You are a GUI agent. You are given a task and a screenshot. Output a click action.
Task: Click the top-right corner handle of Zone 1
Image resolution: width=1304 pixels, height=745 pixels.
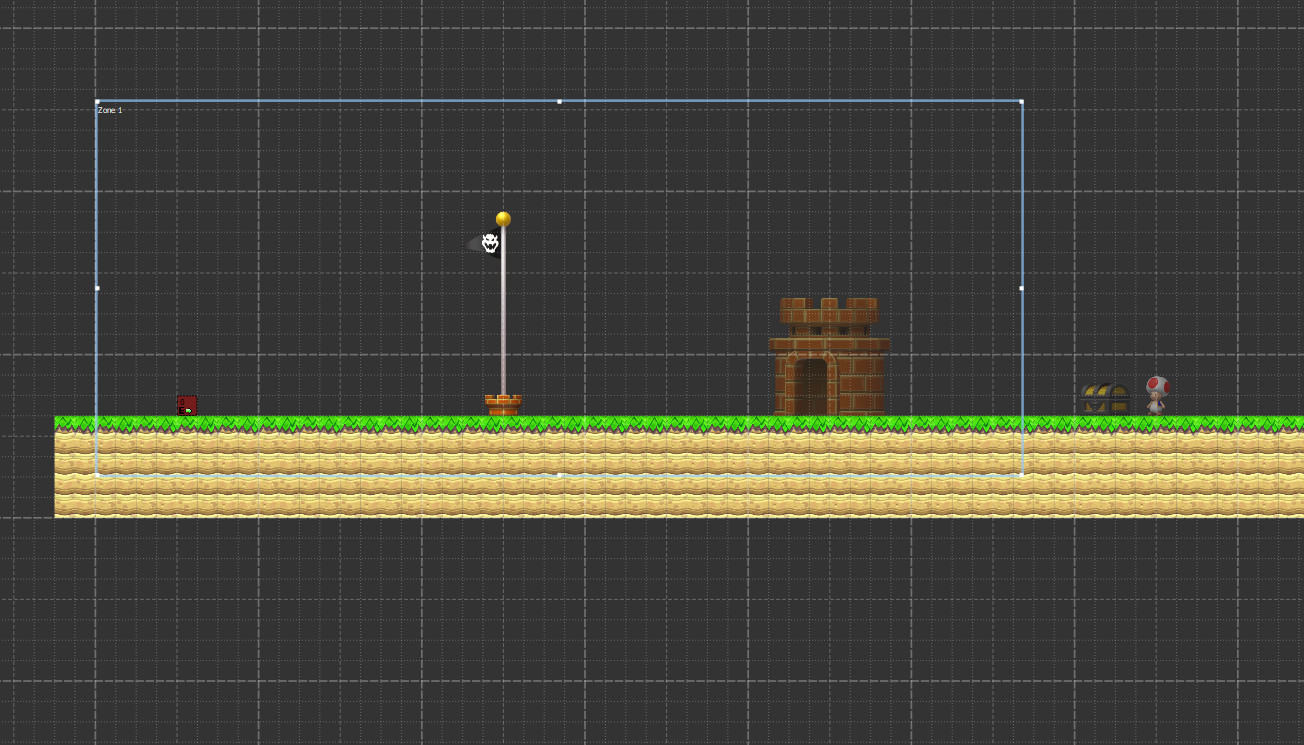click(1021, 101)
